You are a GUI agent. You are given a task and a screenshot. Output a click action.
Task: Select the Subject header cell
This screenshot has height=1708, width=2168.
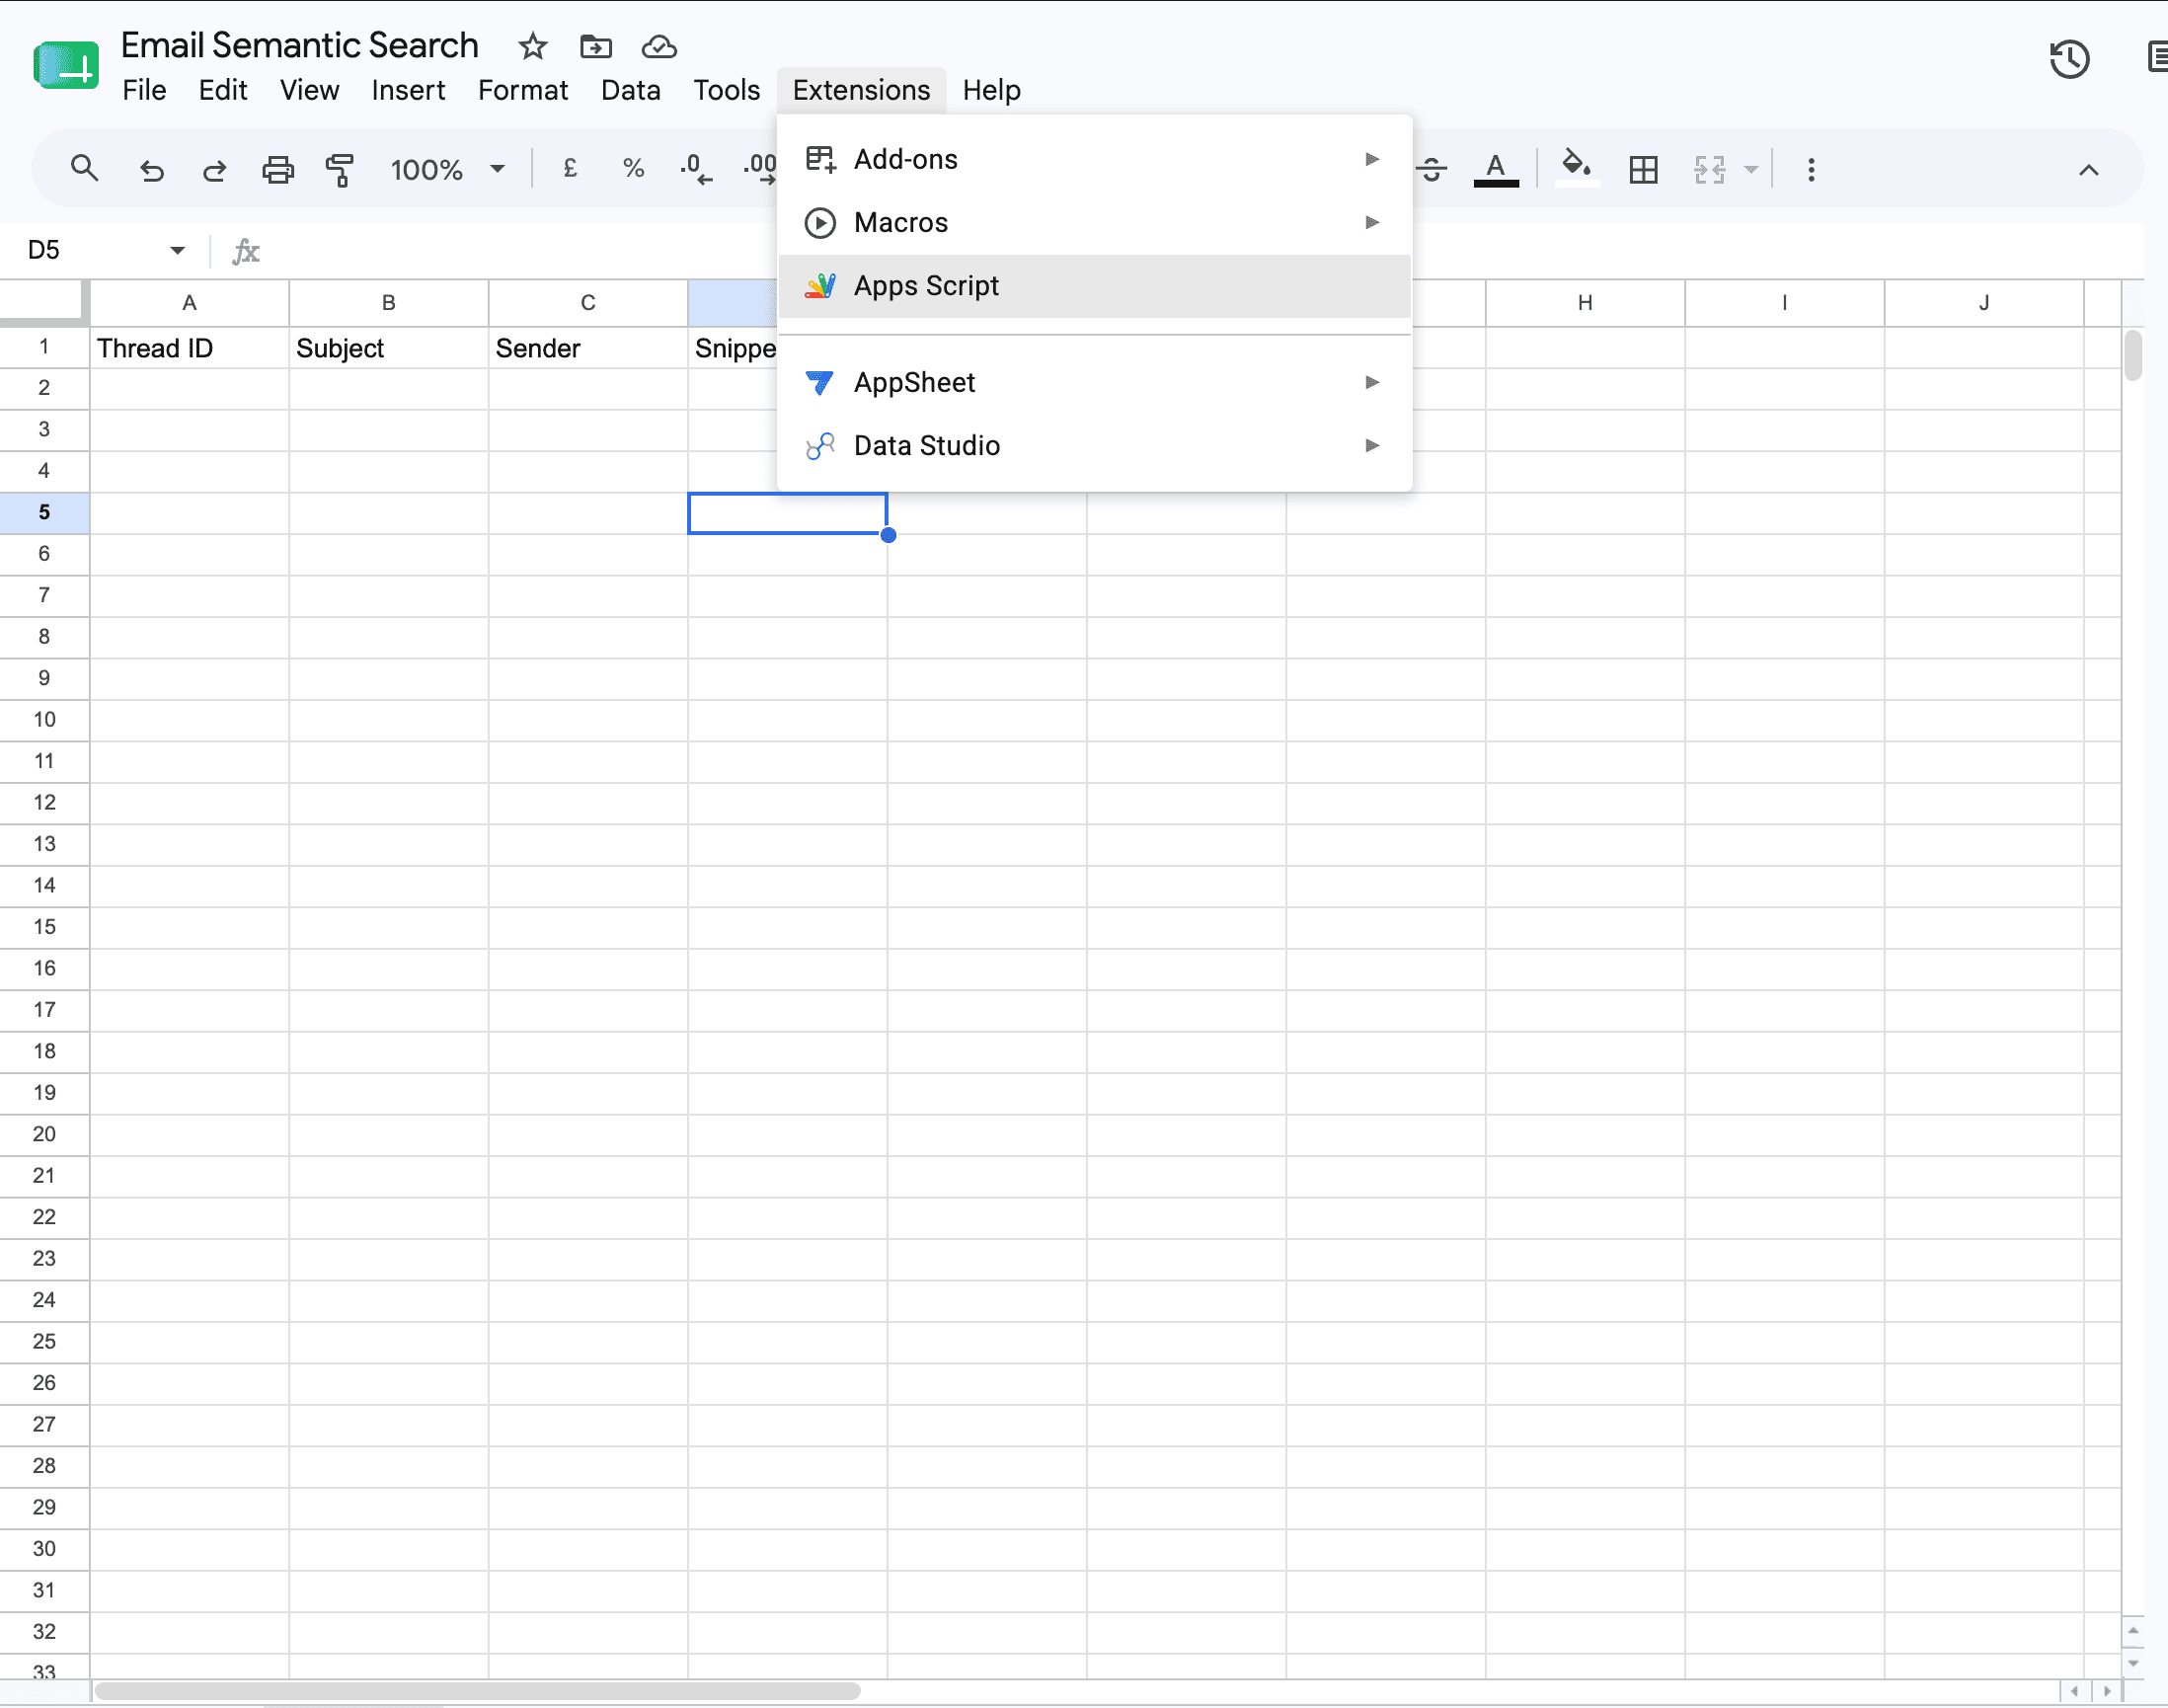tap(388, 348)
